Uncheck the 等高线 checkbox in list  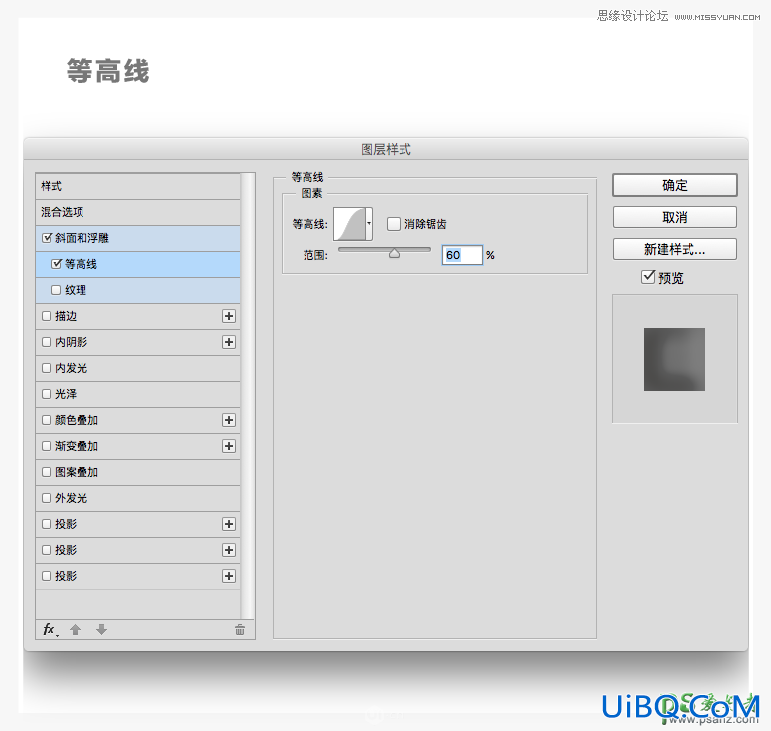coord(57,264)
